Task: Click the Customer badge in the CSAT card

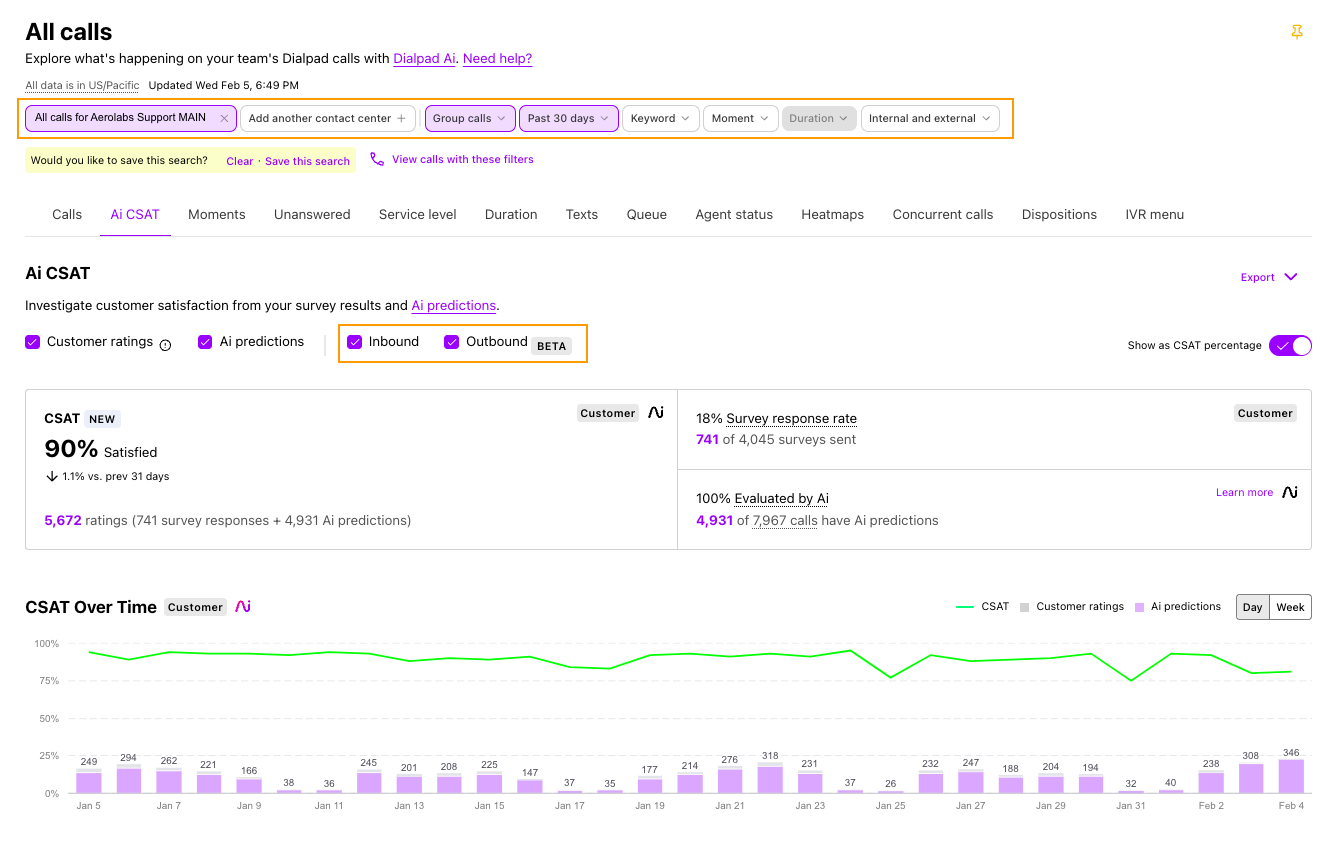Action: coord(608,413)
